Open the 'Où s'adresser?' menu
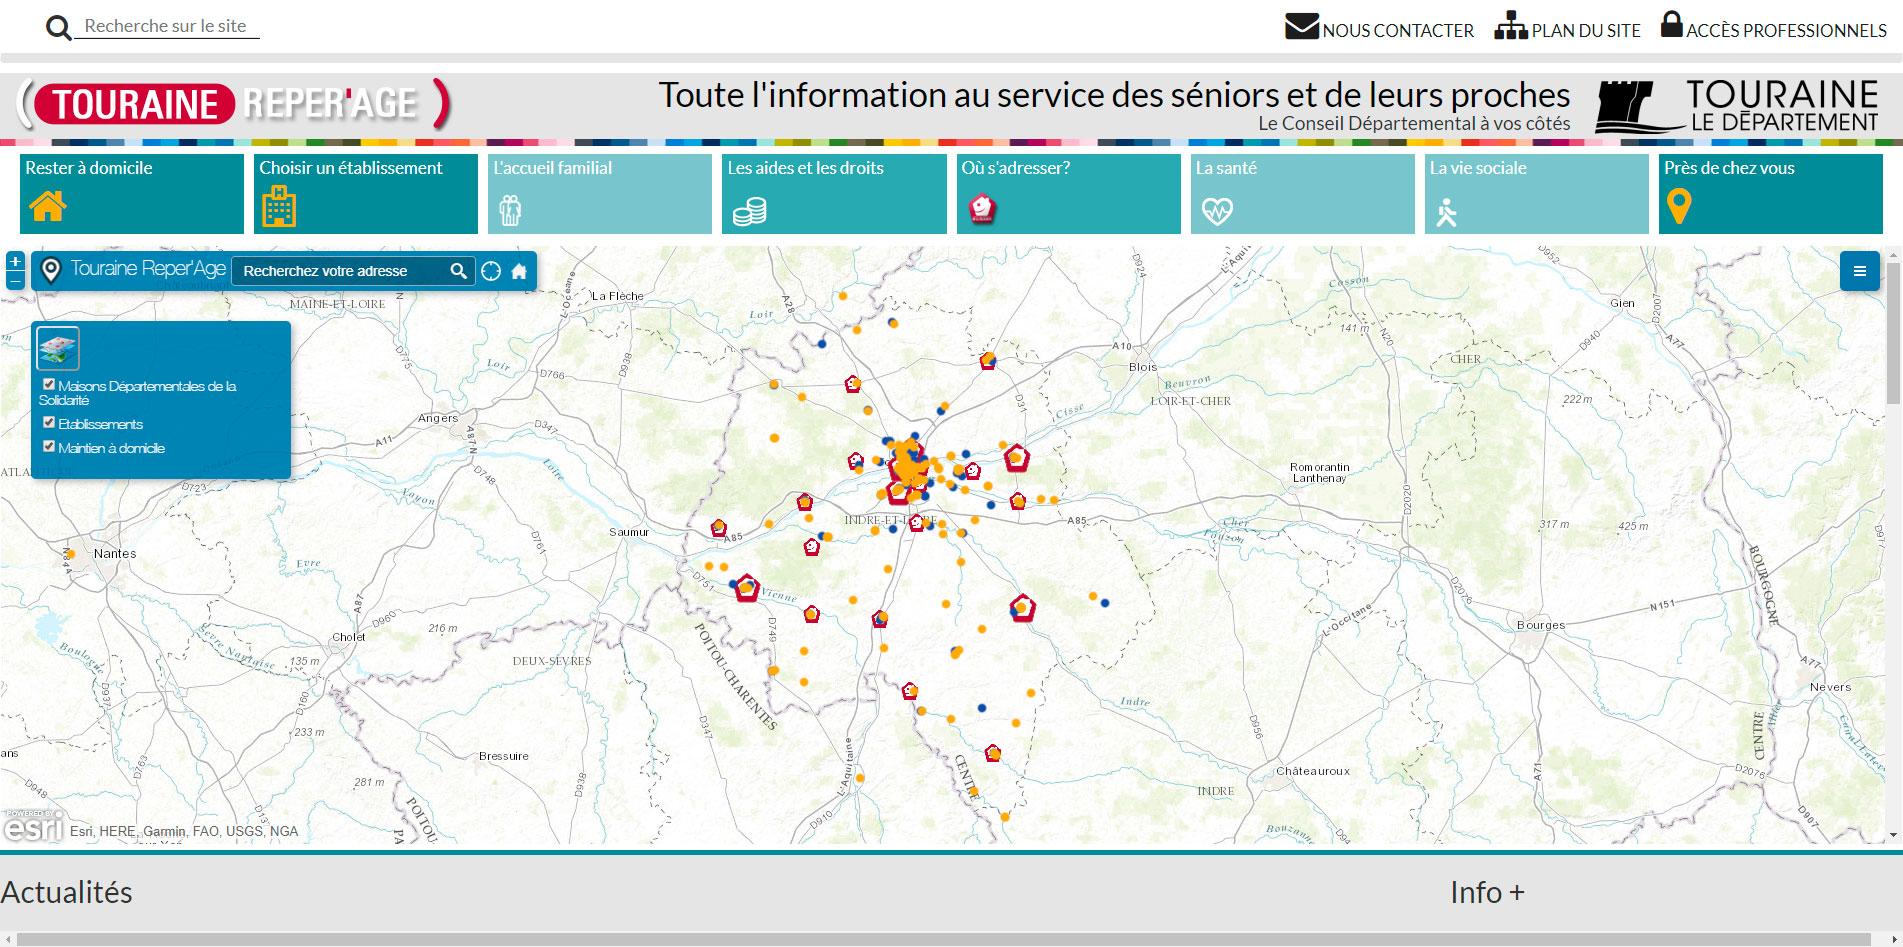 [x=1068, y=193]
